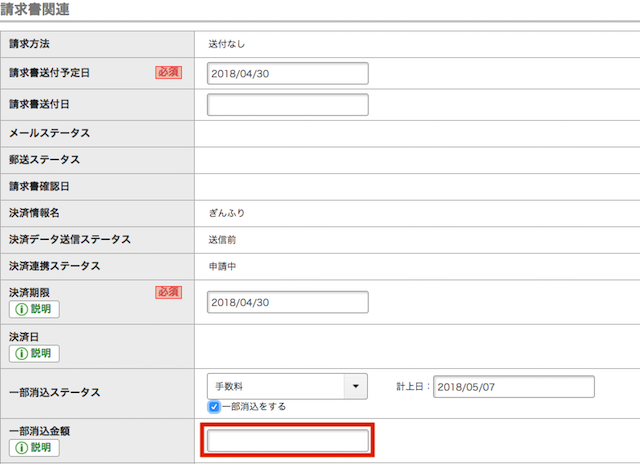Click the 計上日 date field showing 2018/05/07
Screen dimensions: 640x464
[x=513, y=386]
